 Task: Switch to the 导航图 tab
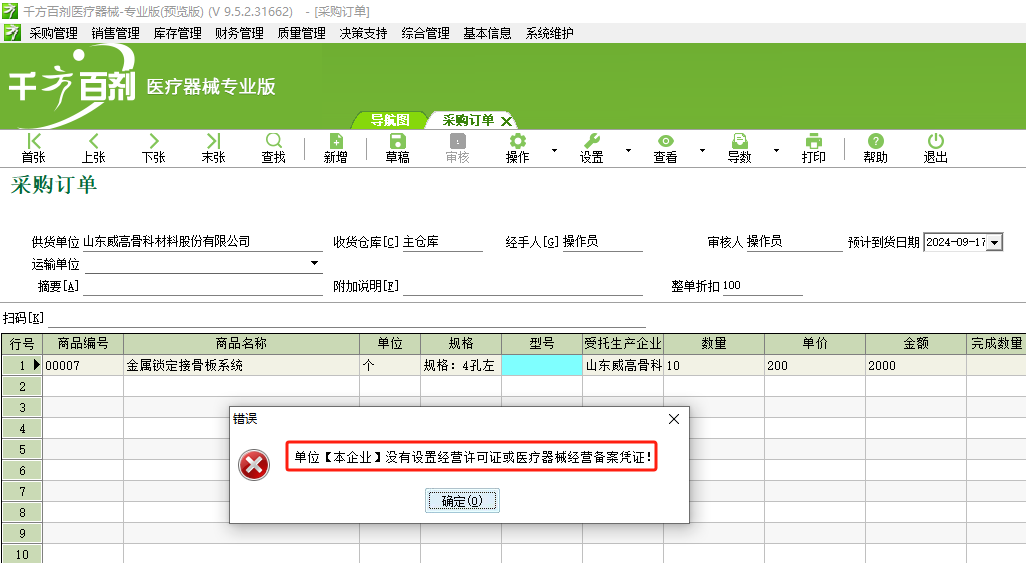pyautogui.click(x=390, y=120)
